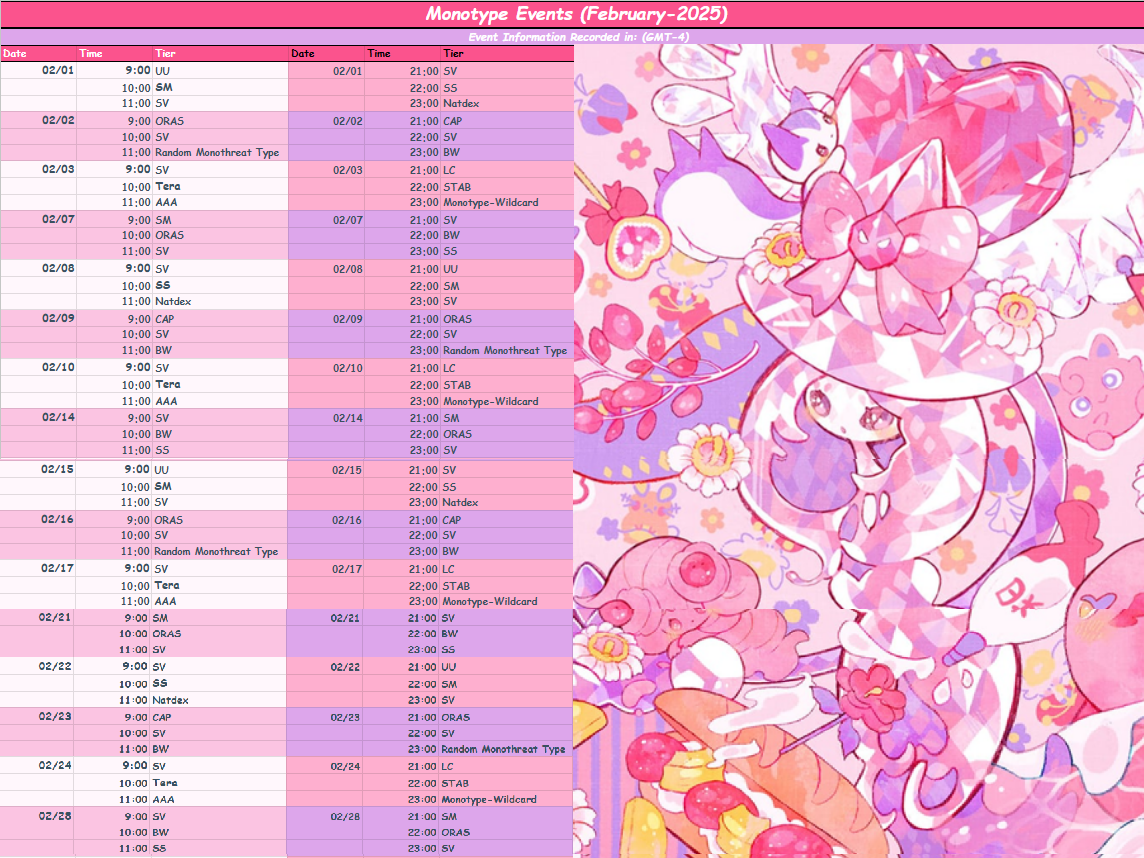Click the "BW" tier for 02/07 at 22:00
The height and width of the screenshot is (858, 1144).
(452, 236)
